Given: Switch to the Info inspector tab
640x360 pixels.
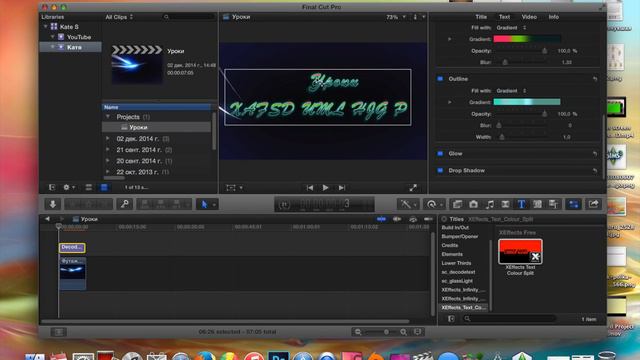Looking at the screenshot, I should click(x=553, y=17).
